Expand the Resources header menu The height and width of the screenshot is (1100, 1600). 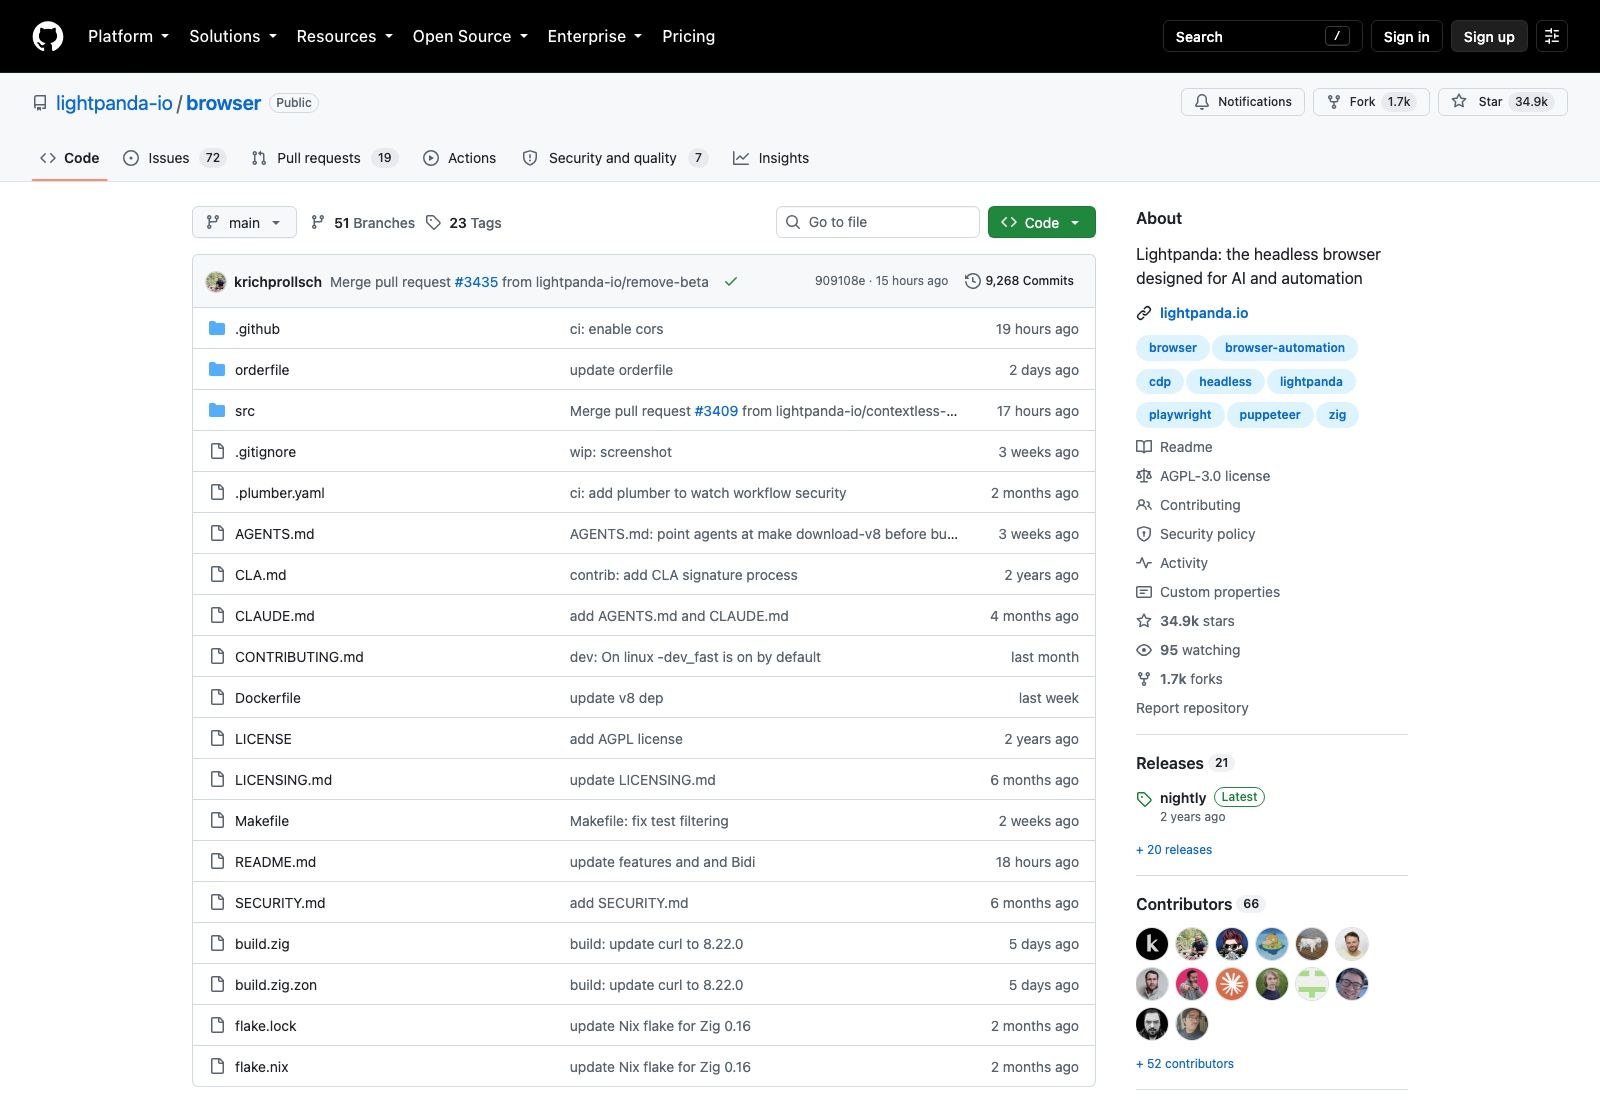pyautogui.click(x=344, y=36)
